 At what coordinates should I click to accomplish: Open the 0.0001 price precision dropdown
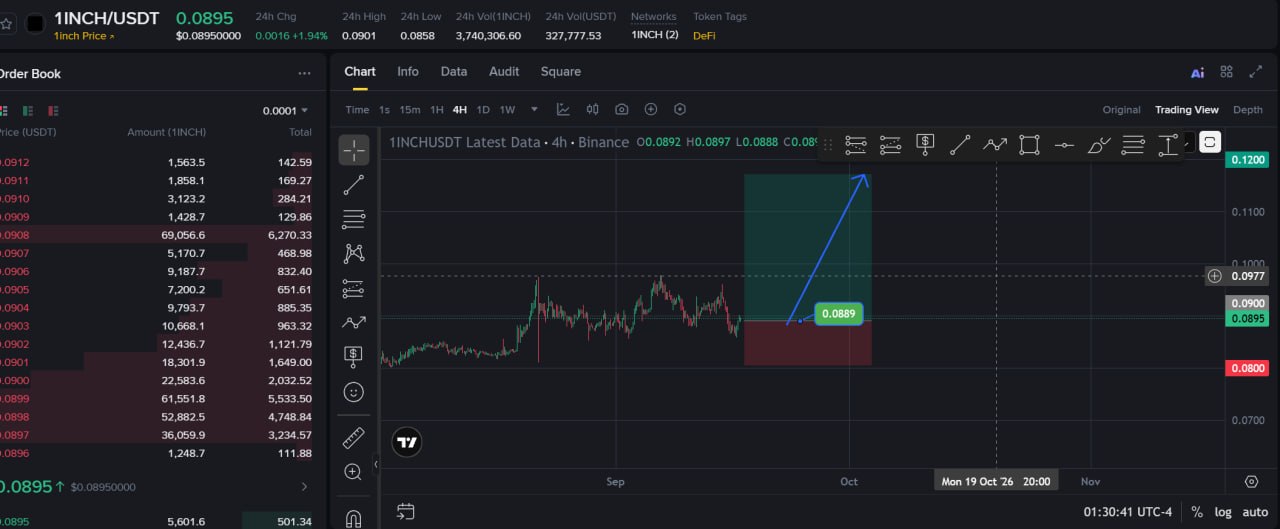point(285,110)
